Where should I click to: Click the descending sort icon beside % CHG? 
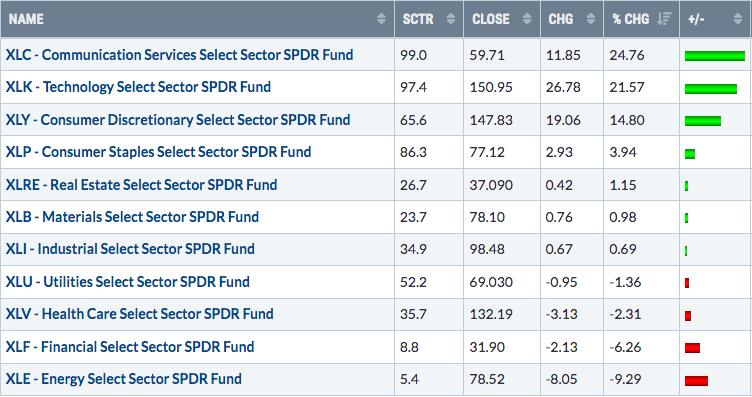tap(664, 19)
